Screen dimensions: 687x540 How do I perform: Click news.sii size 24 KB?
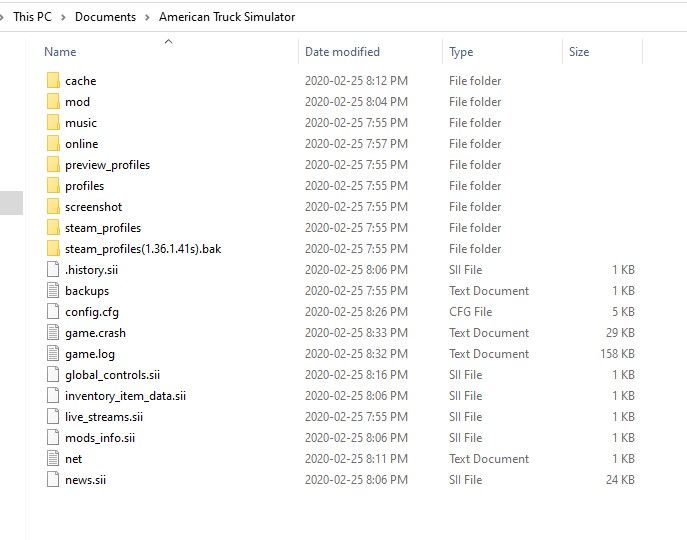[x=620, y=480]
